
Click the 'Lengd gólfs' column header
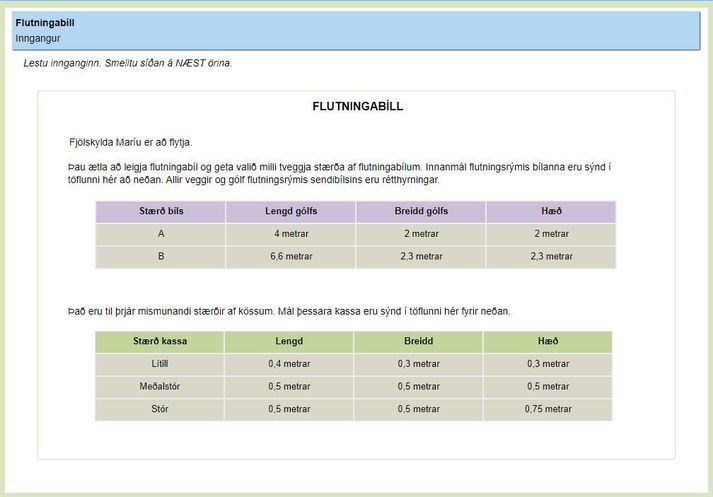coord(291,211)
